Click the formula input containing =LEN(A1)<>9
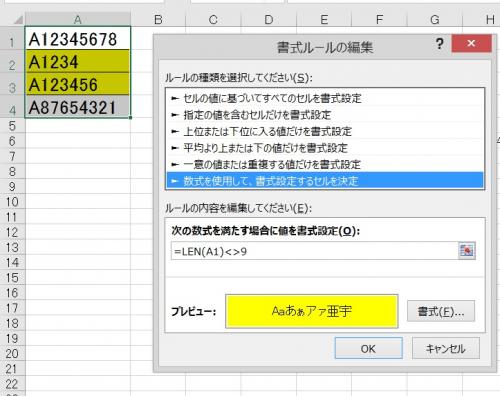The image size is (500, 396). tap(314, 251)
